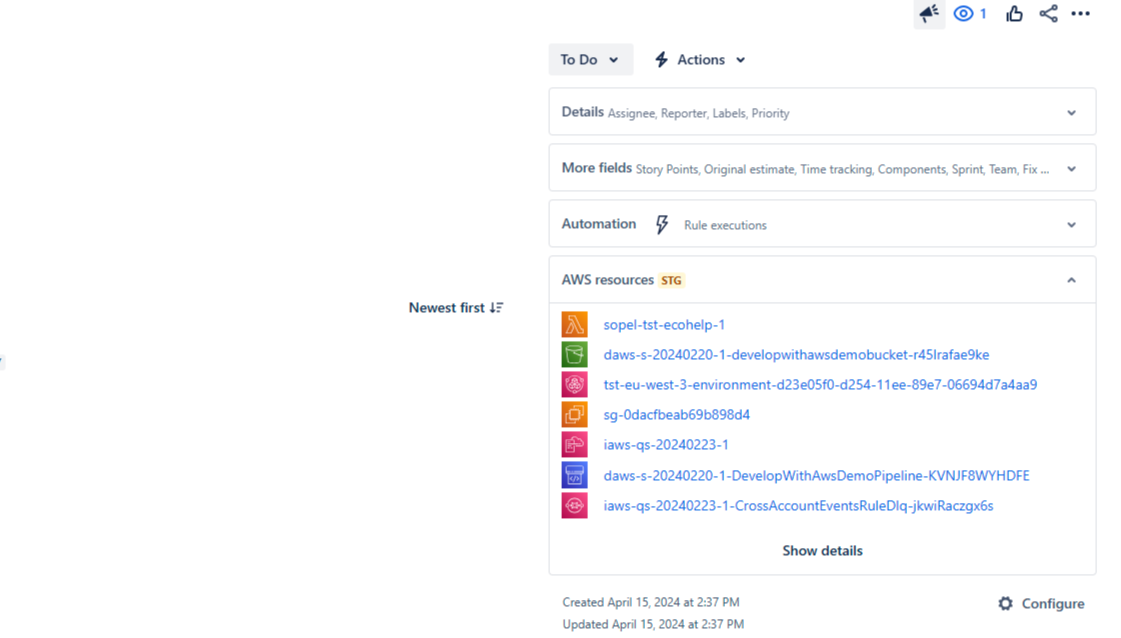
Task: Click the icon beside sg-0dacfbeab69b898d4
Action: coord(574,414)
